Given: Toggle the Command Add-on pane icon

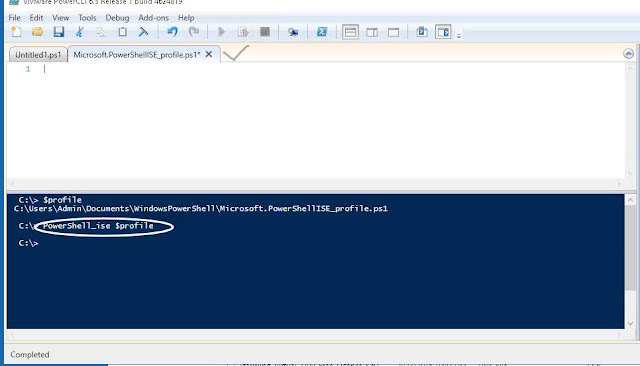Looking at the screenshot, I should click(x=443, y=32).
